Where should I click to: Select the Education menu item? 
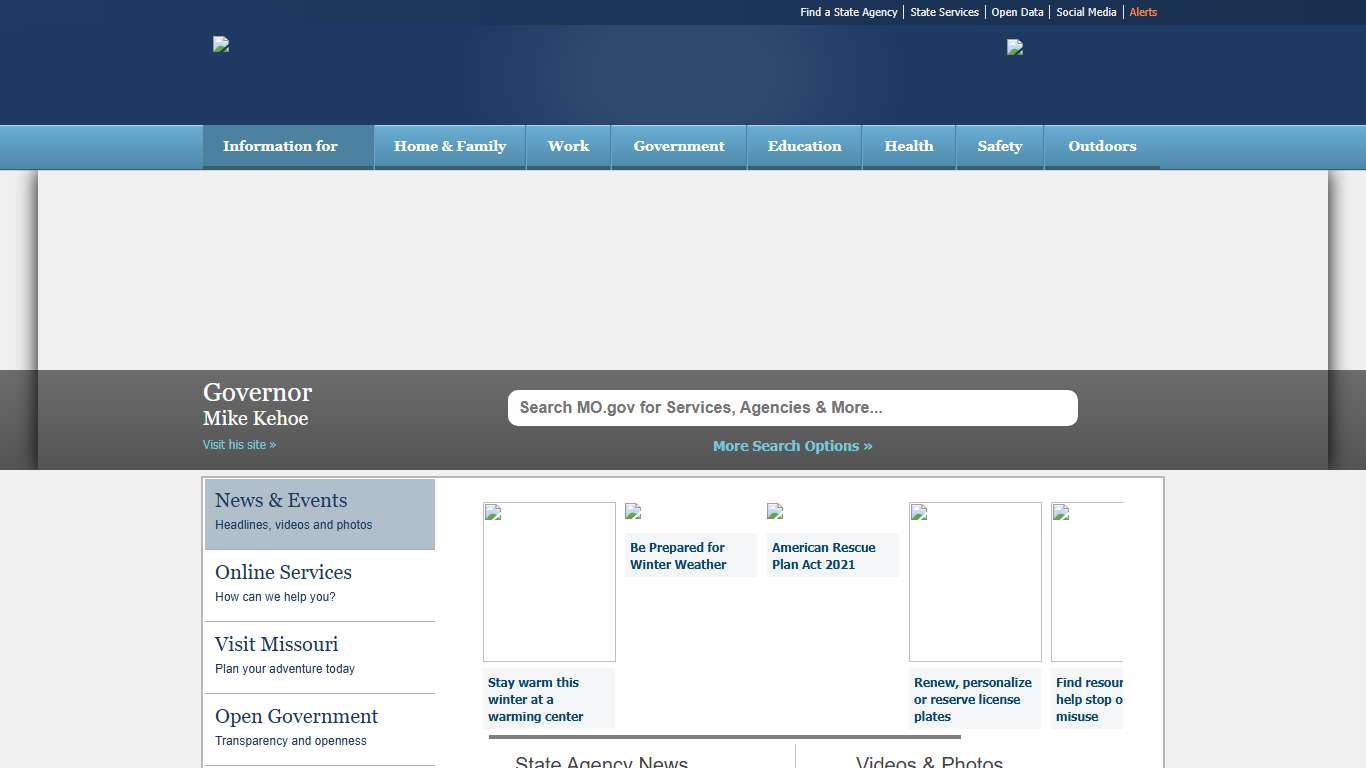(x=804, y=146)
